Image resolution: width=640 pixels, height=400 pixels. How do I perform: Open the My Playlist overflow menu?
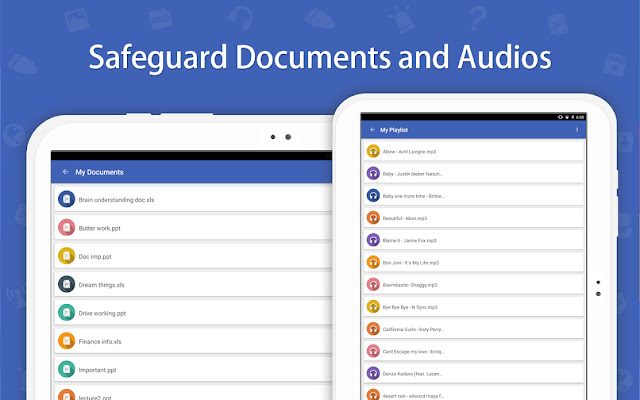[x=577, y=130]
